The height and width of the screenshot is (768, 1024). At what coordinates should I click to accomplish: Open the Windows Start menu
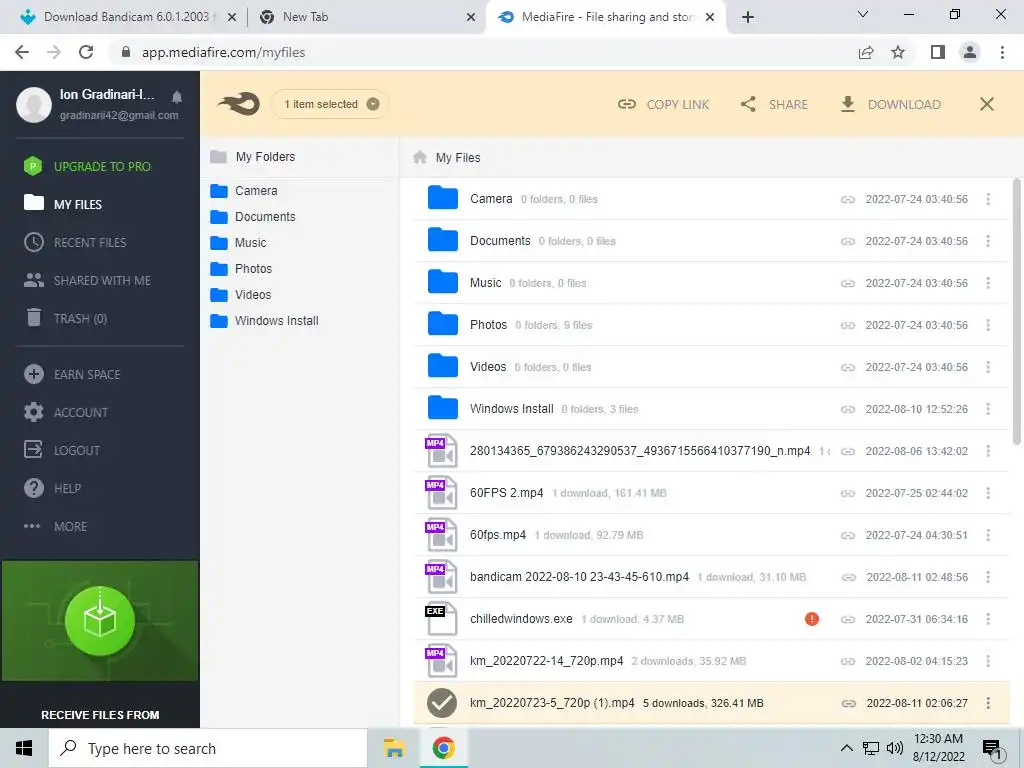point(24,748)
